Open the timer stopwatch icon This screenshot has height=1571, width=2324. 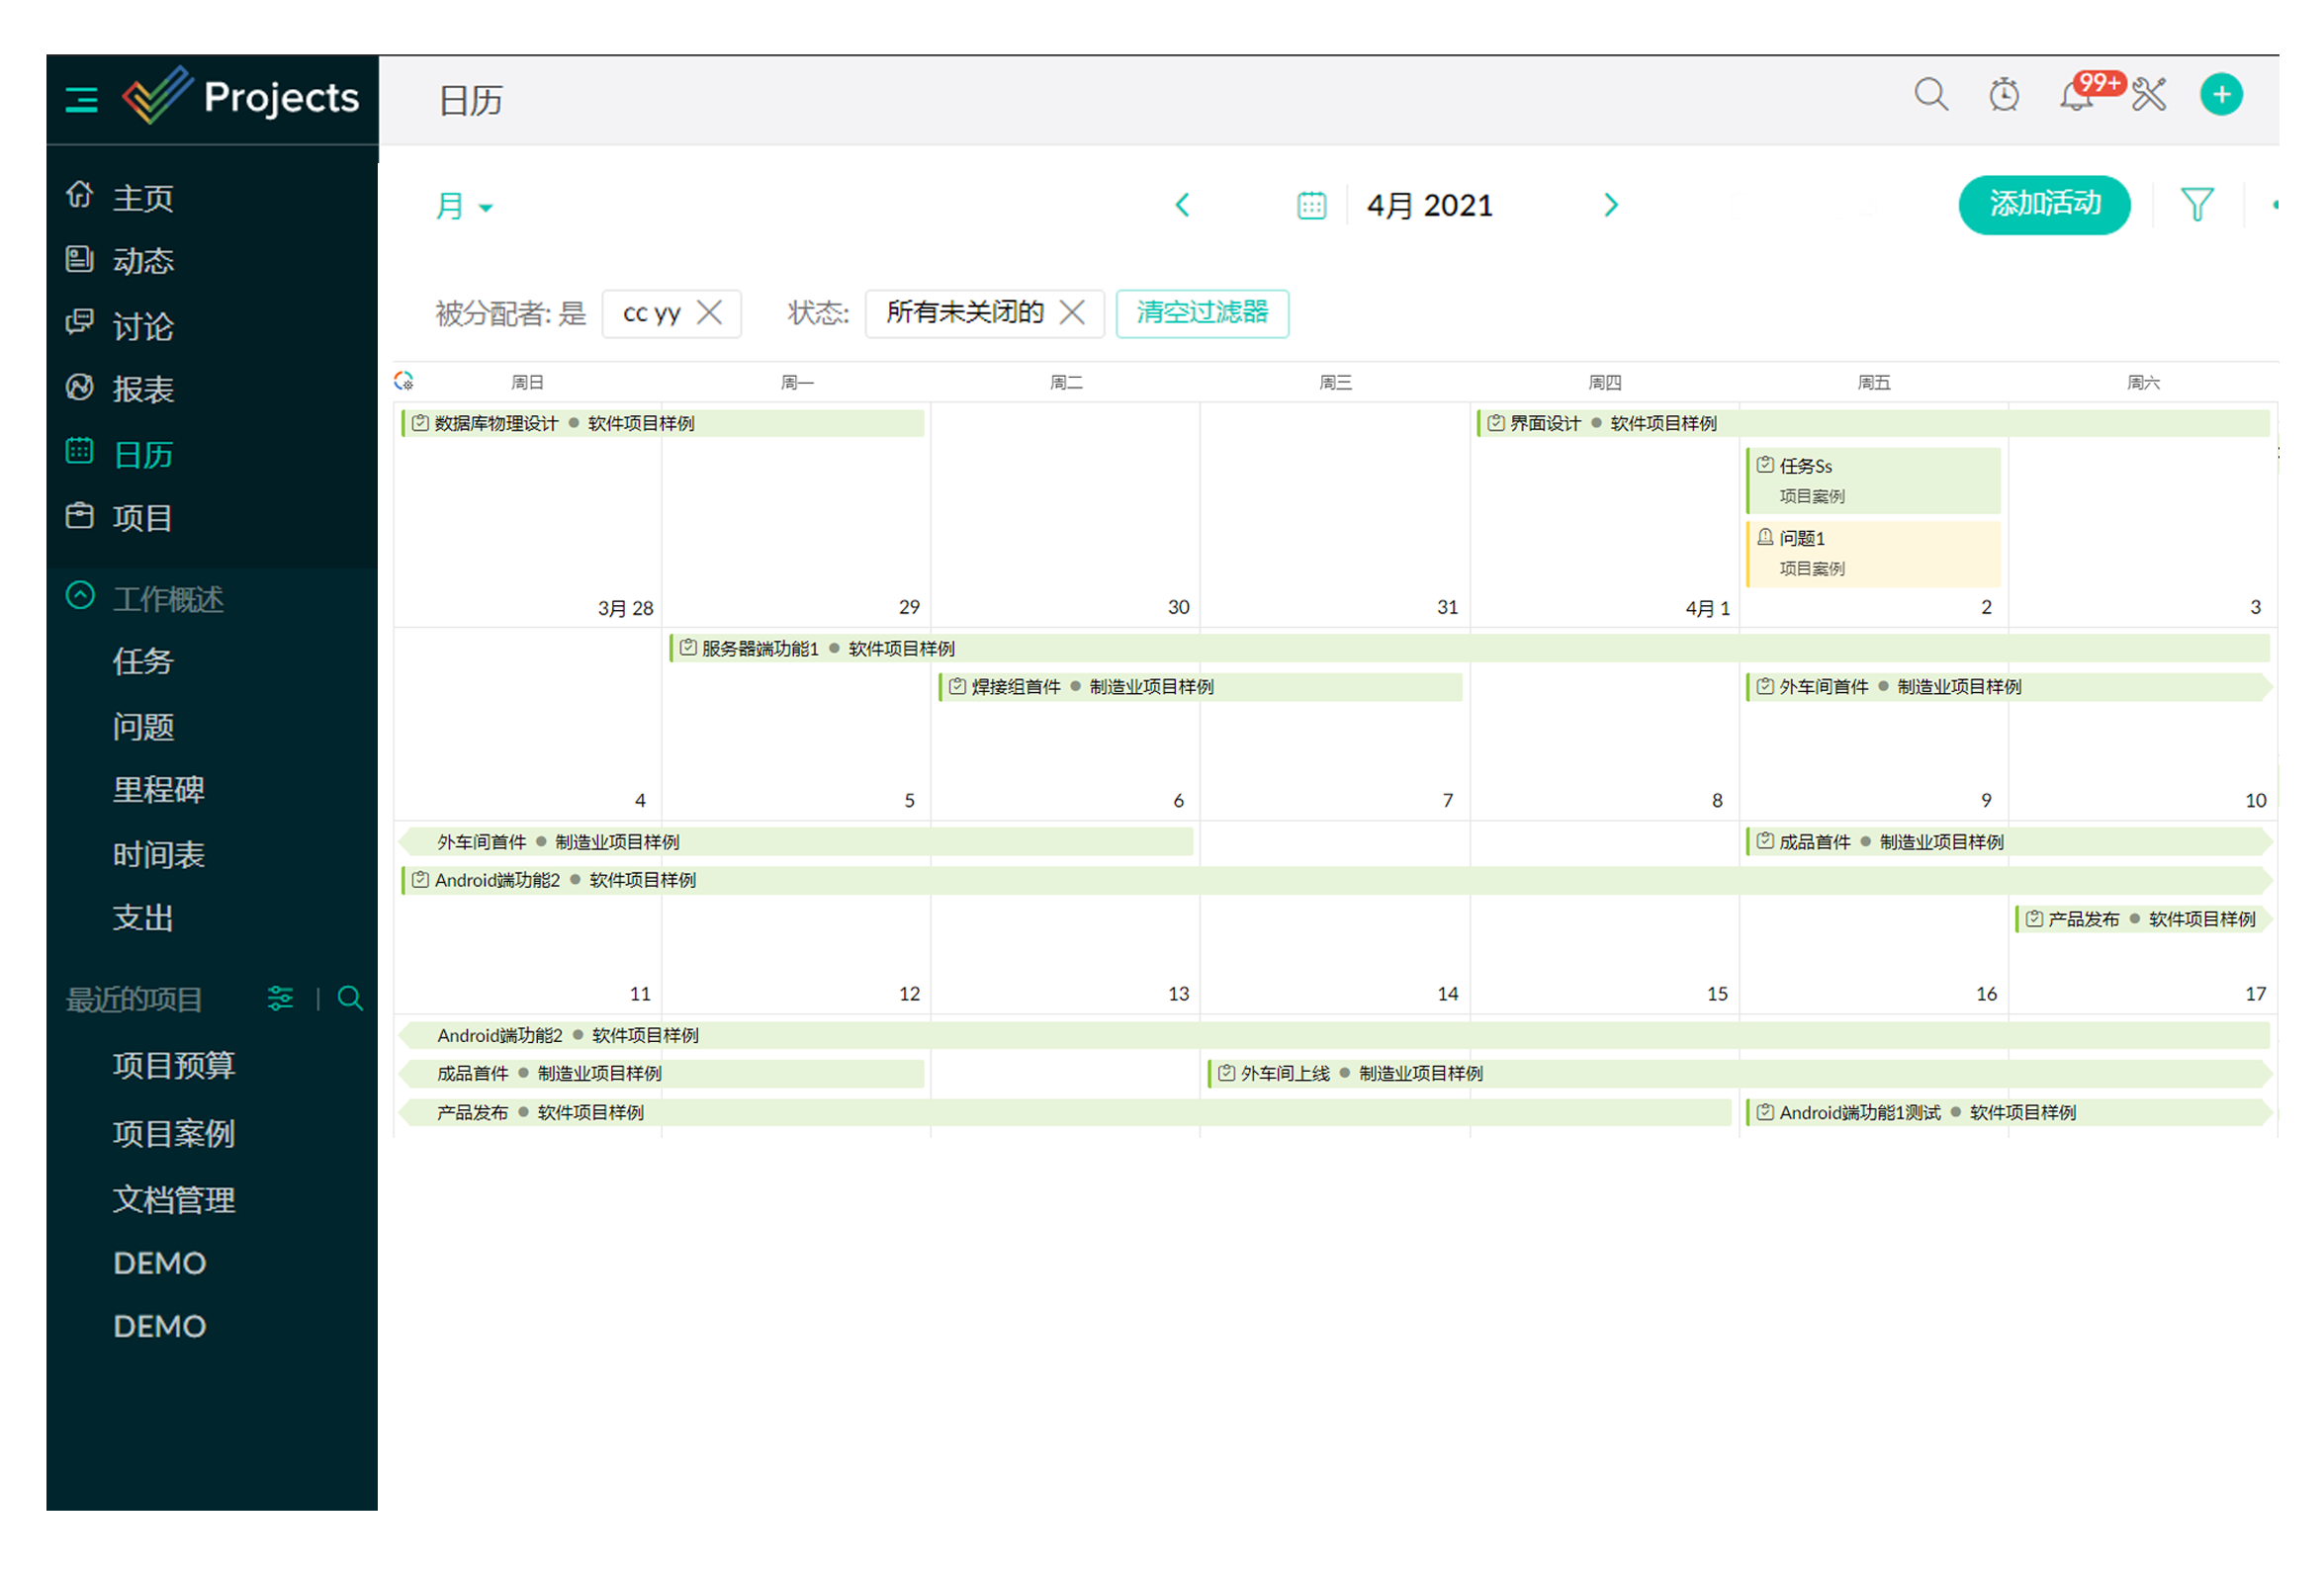pos(2003,95)
